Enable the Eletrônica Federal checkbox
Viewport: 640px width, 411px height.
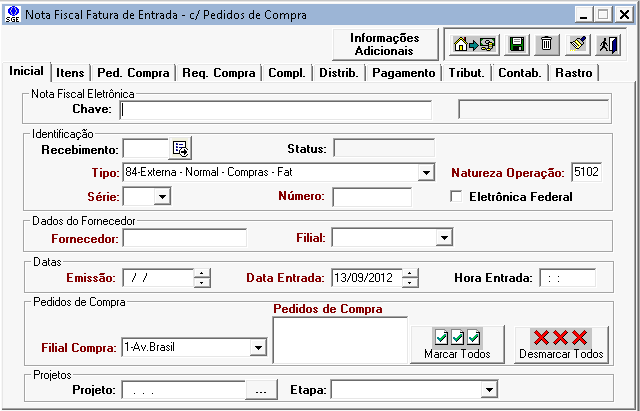point(457,197)
